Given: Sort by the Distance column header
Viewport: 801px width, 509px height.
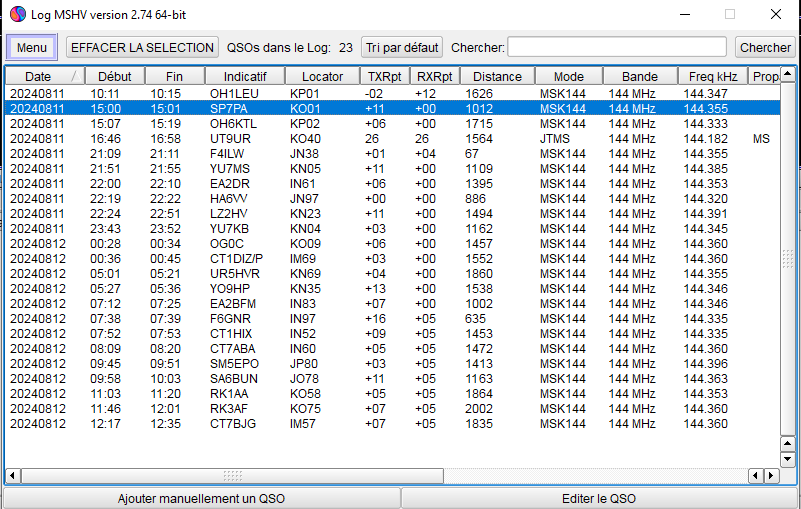Looking at the screenshot, I should click(x=497, y=76).
